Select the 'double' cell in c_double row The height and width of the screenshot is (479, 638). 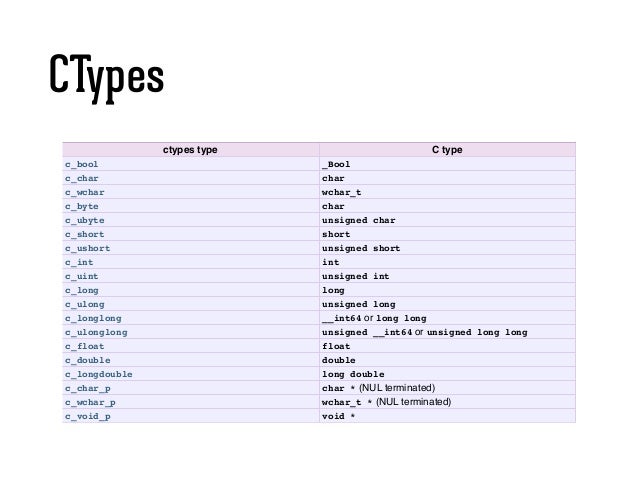click(447, 360)
